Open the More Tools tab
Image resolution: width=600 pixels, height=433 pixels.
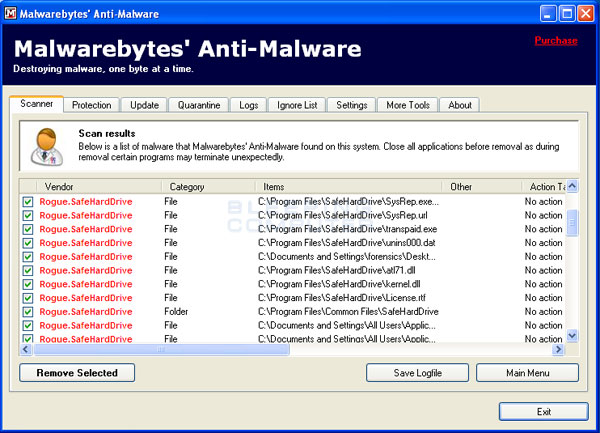click(408, 105)
